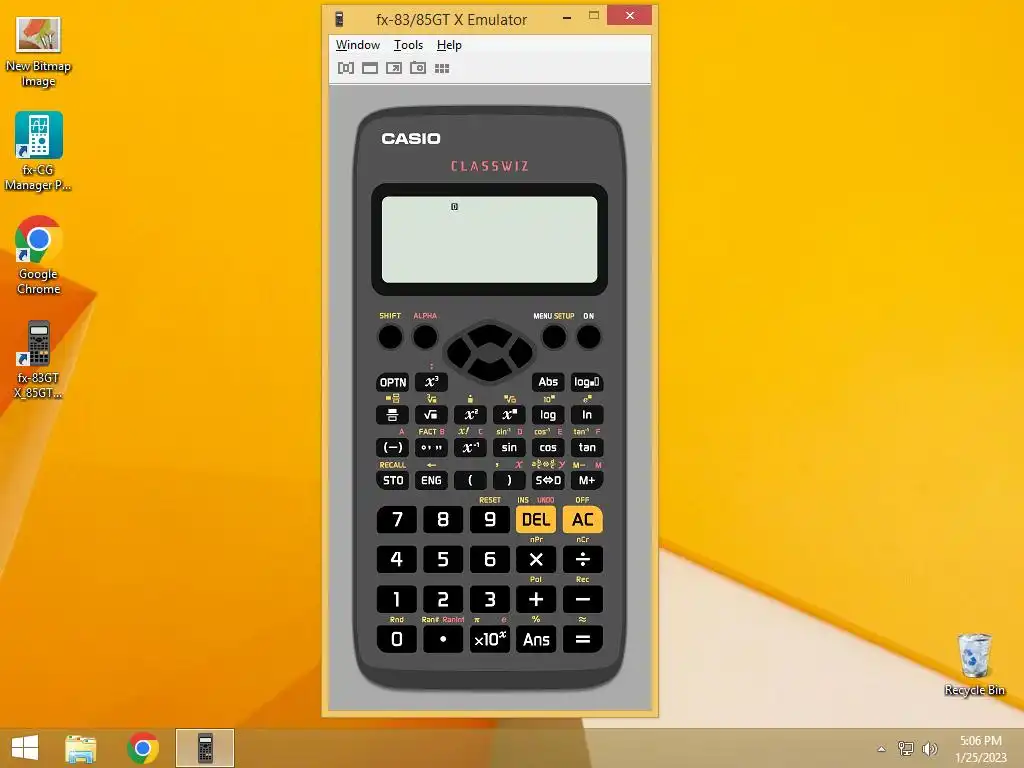Tap the M+ memory key
1024x768 pixels.
[x=586, y=480]
